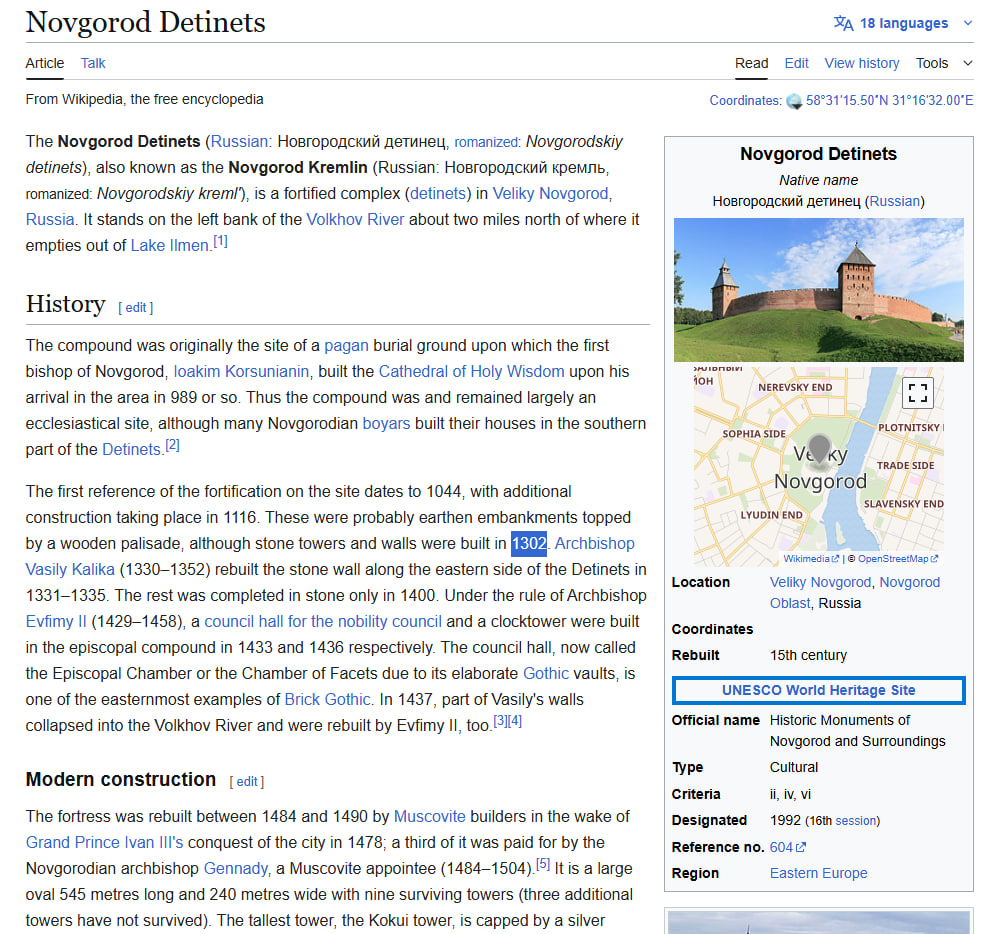This screenshot has height=934, width=986.
Task: Open the Veliky Novgorod link in intro
Action: tap(550, 194)
